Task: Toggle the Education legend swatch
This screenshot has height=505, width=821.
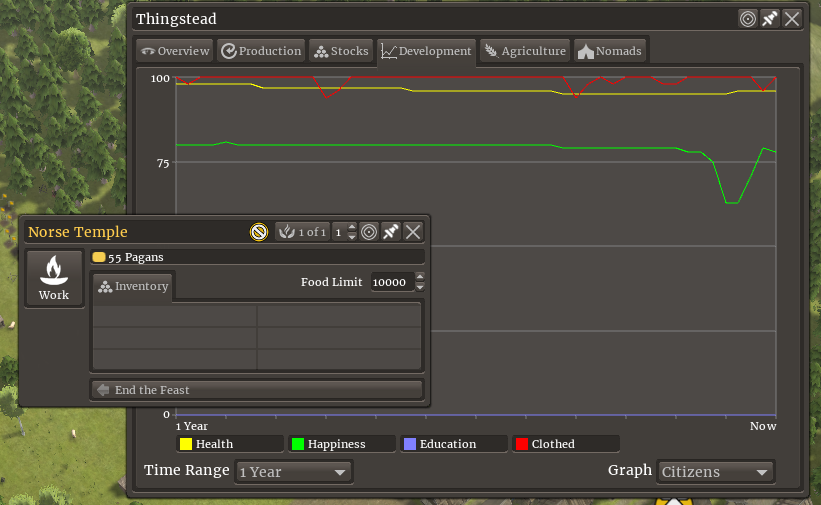Action: click(410, 444)
